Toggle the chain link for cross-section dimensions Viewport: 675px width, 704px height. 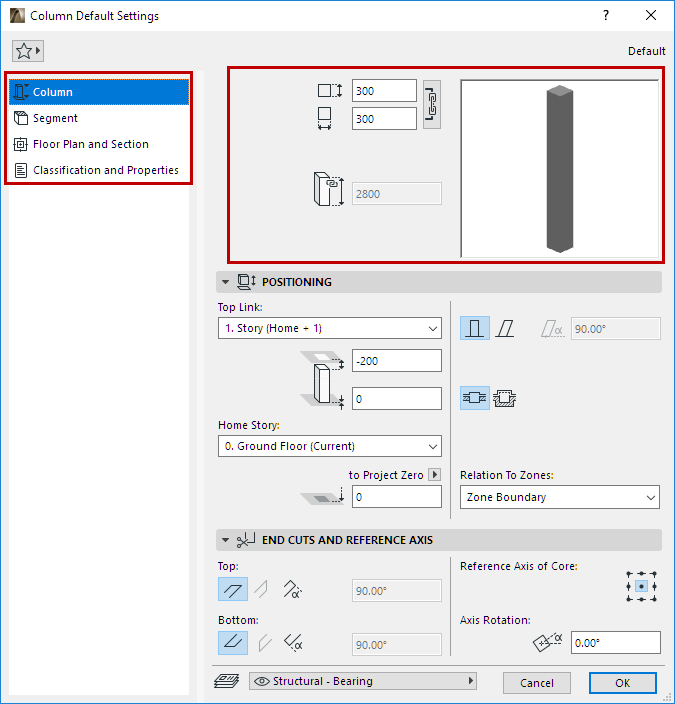pos(432,104)
